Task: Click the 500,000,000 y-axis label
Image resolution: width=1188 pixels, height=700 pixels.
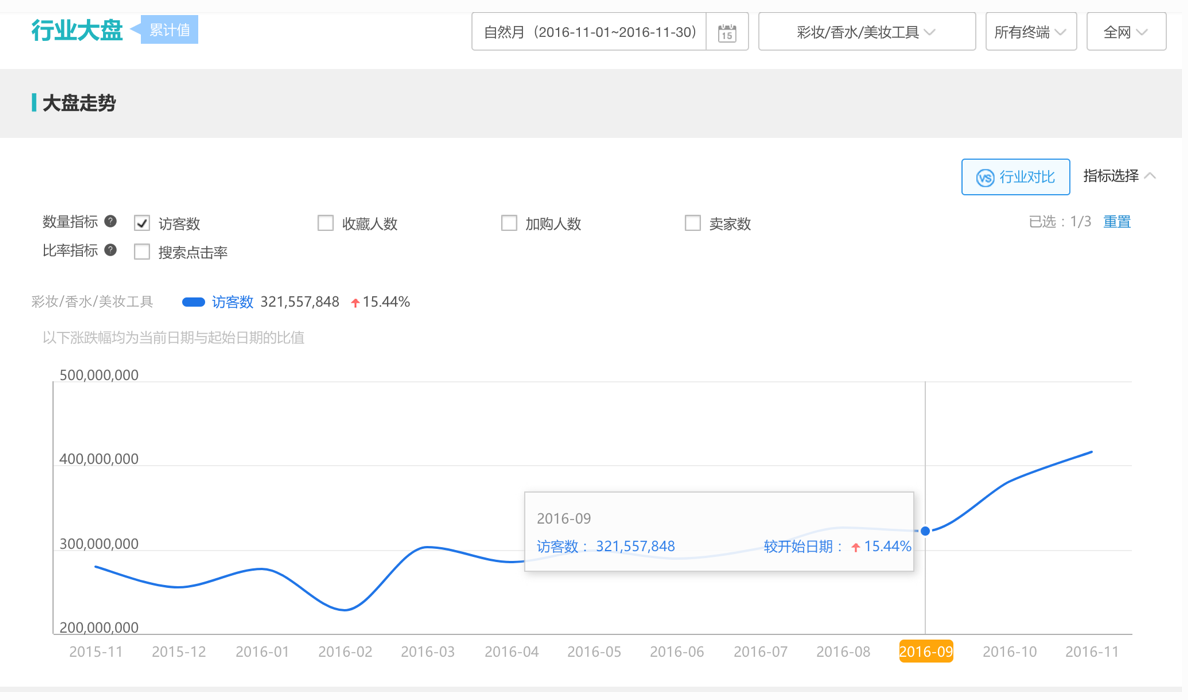Action: coord(98,375)
